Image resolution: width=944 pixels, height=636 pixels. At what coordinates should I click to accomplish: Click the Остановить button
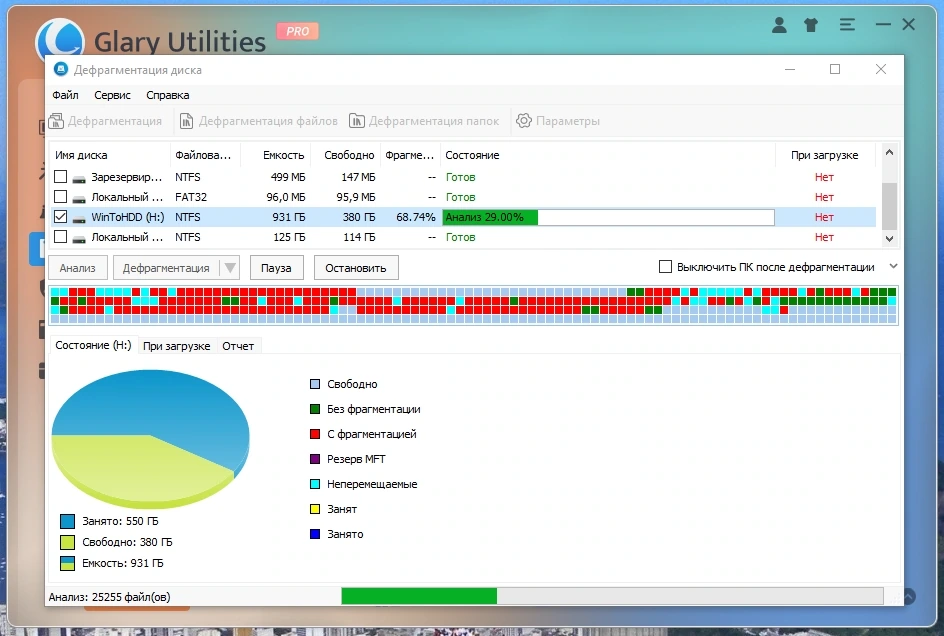(x=356, y=268)
